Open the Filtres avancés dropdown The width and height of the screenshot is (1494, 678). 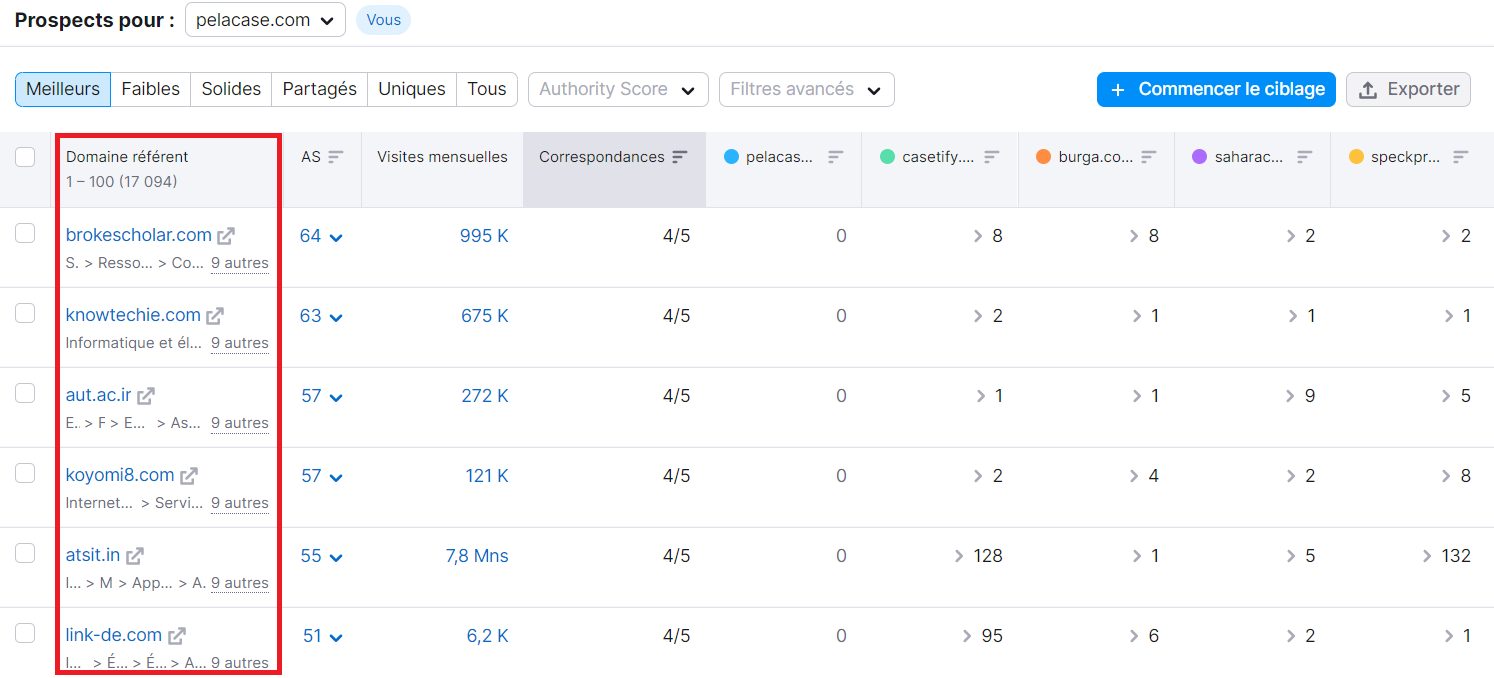click(x=806, y=89)
